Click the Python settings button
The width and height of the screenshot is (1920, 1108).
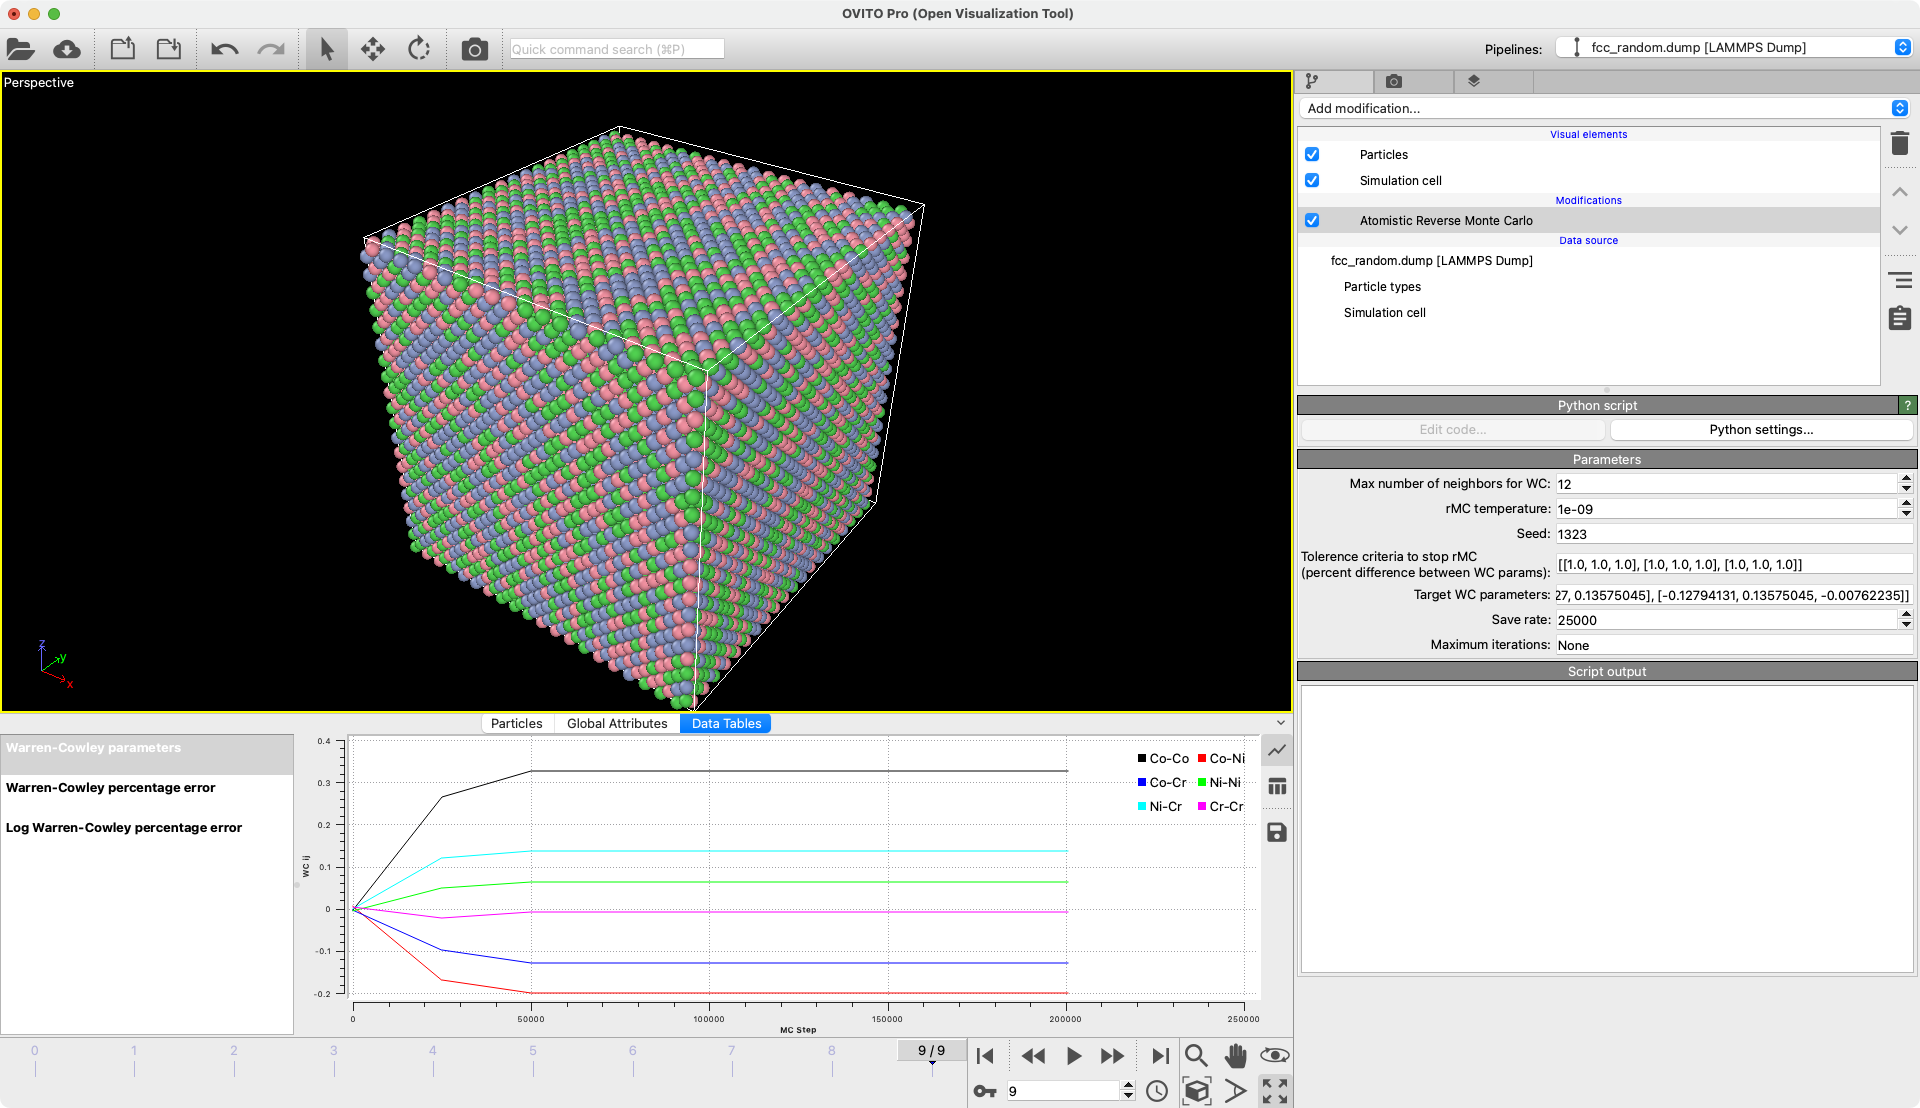(1760, 430)
